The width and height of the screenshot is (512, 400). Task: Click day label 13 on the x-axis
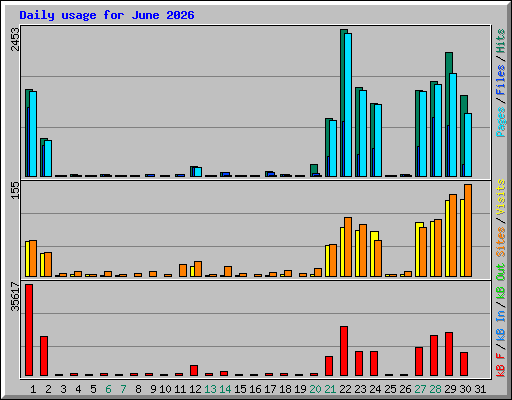coord(210,389)
